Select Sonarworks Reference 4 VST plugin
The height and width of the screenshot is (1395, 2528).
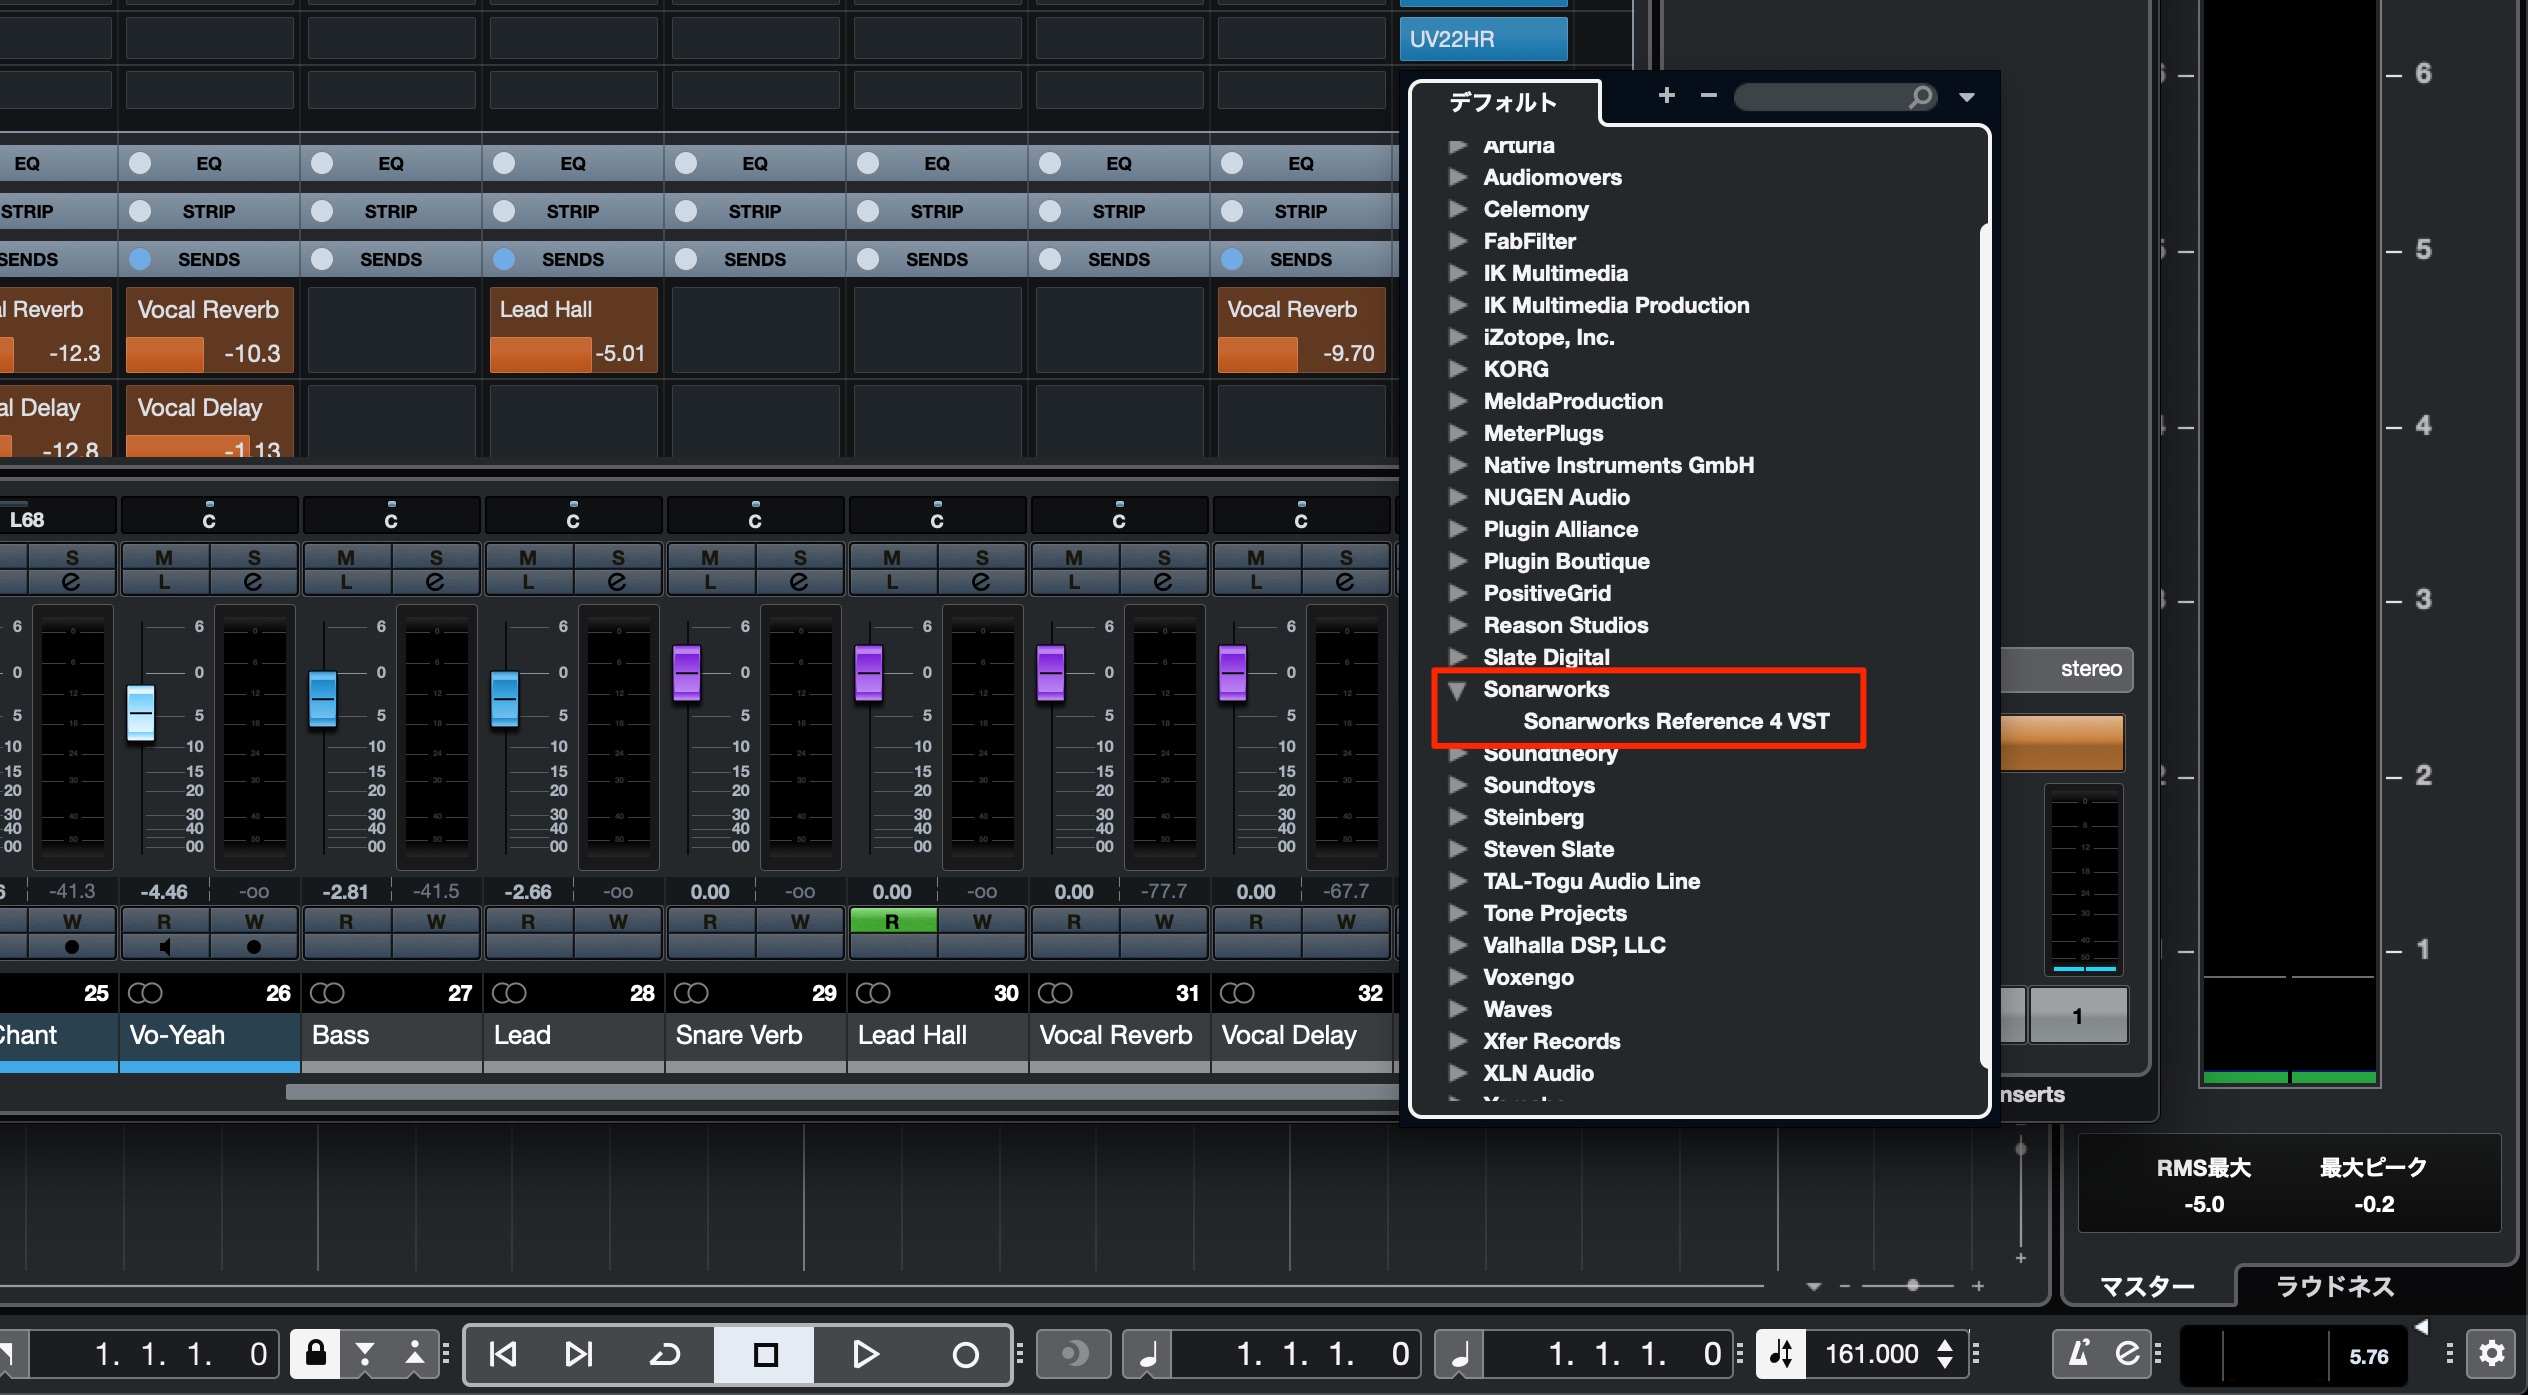click(1676, 721)
